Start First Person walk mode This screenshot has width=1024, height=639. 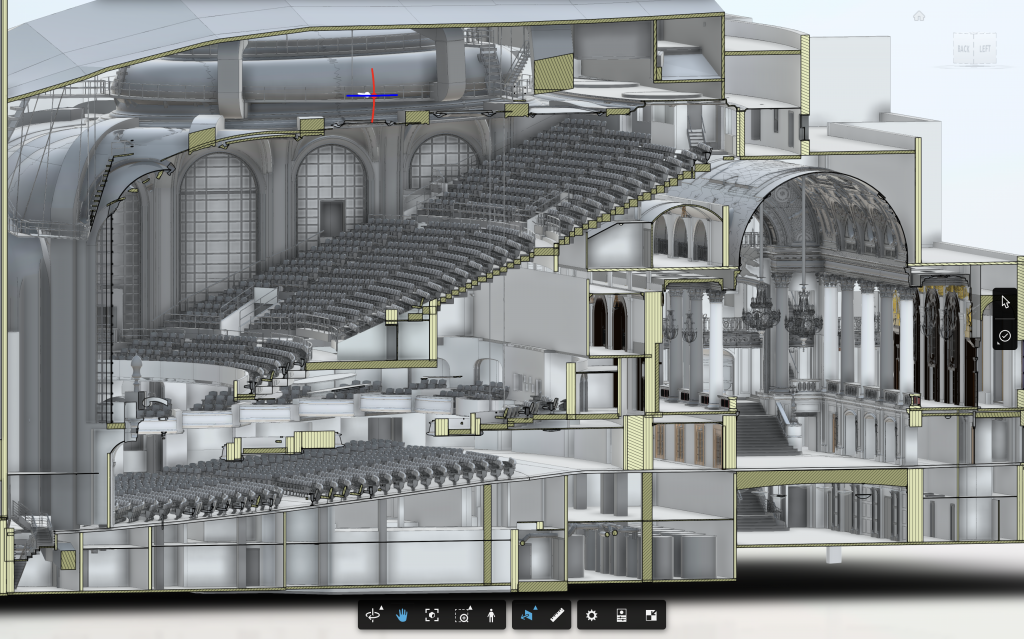[491, 616]
